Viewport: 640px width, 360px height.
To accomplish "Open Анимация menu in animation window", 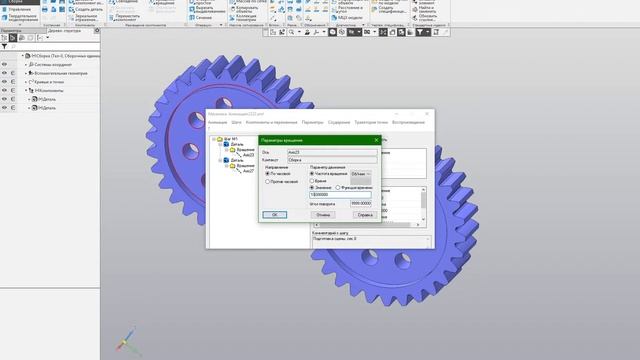I will [x=218, y=122].
